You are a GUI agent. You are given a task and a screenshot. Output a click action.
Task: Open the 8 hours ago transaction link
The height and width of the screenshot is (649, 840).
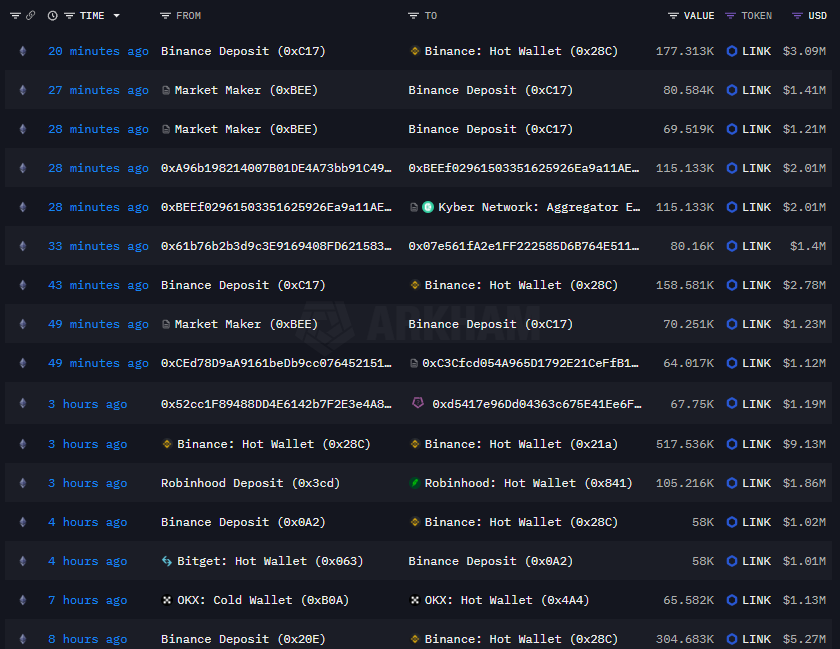tap(88, 639)
